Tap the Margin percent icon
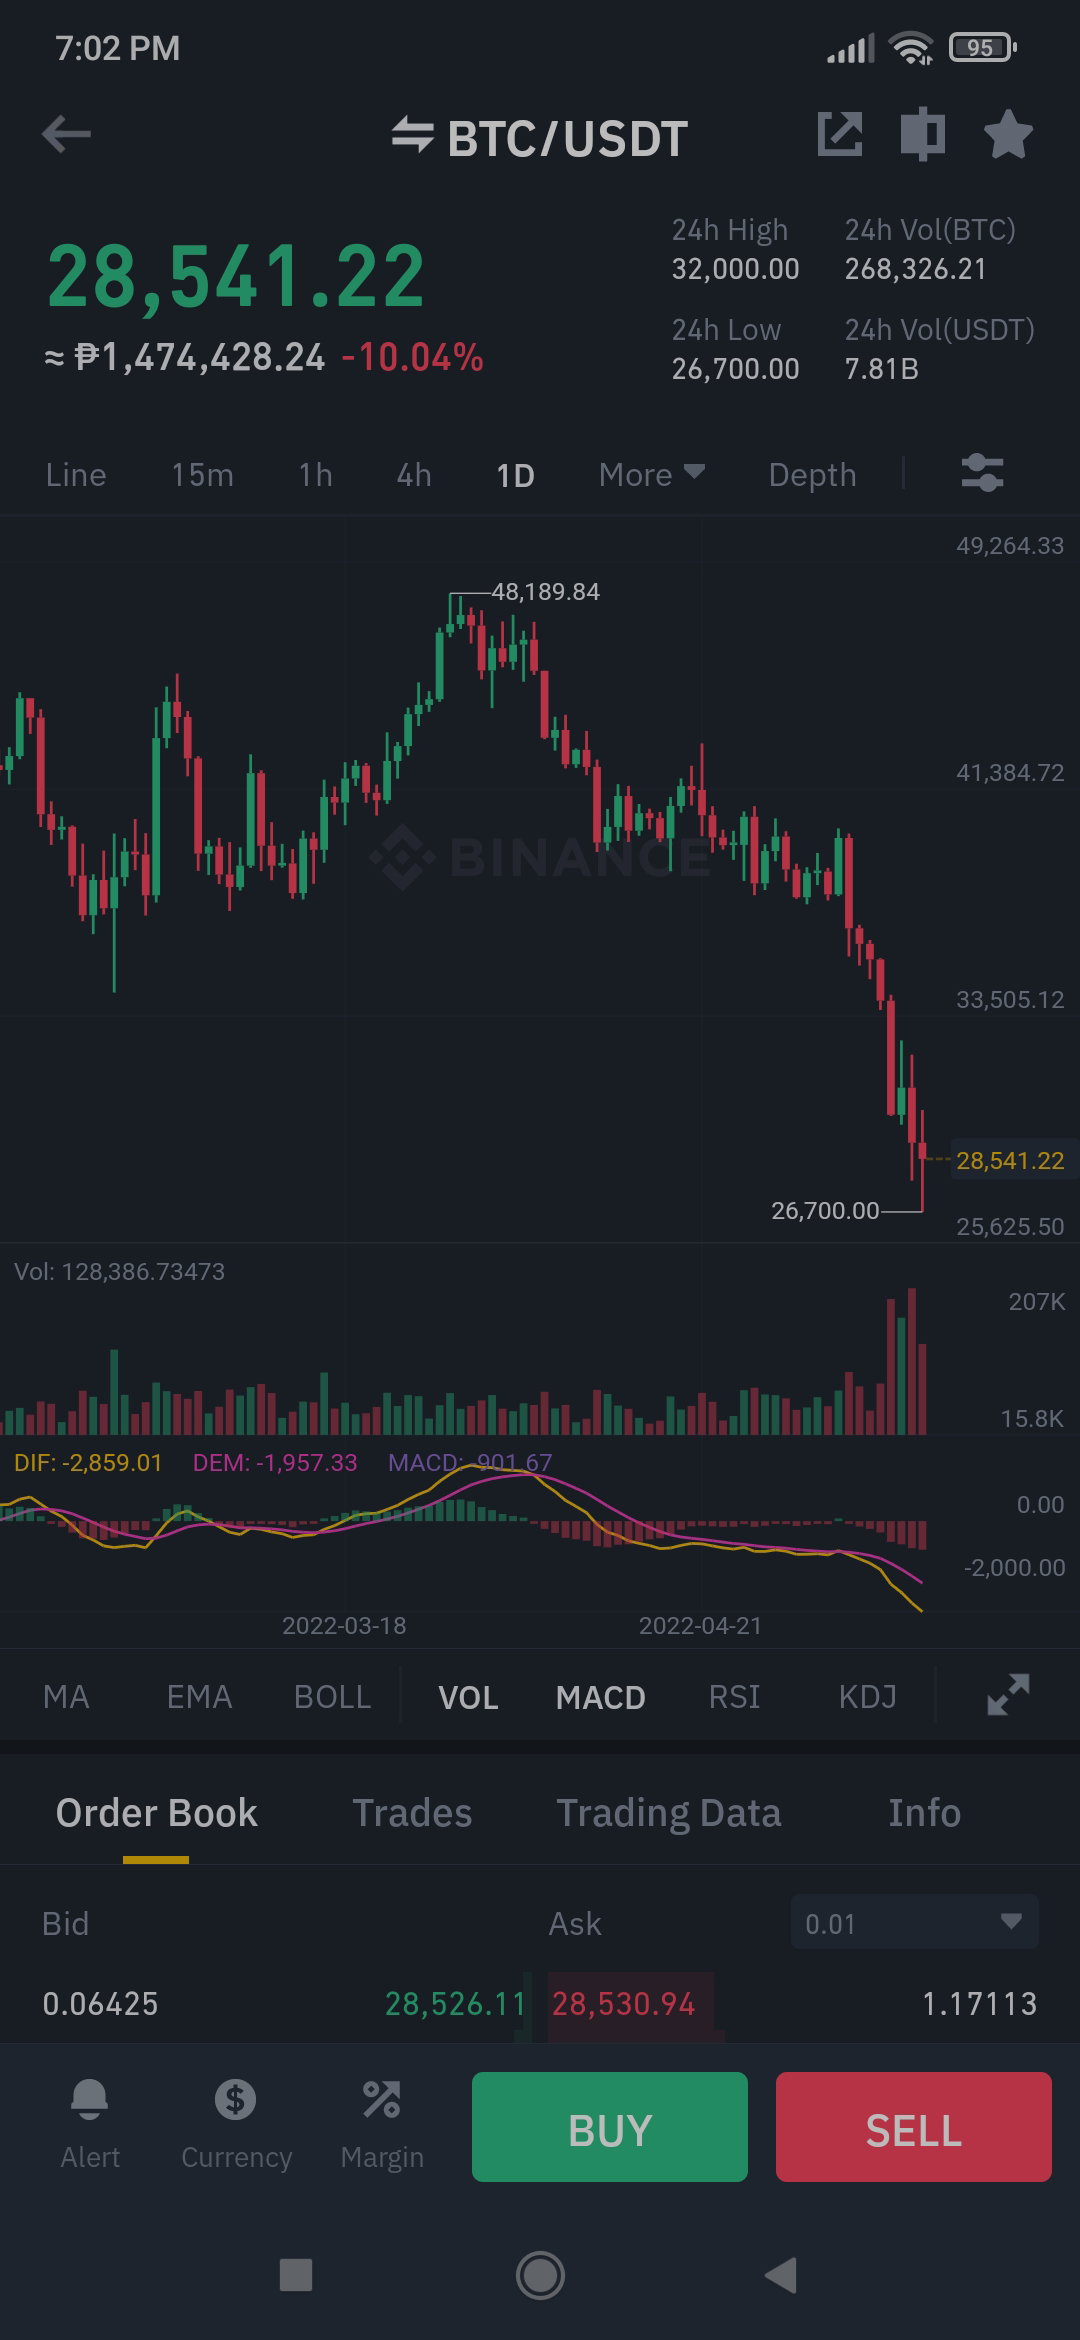The image size is (1080, 2340). [381, 2098]
